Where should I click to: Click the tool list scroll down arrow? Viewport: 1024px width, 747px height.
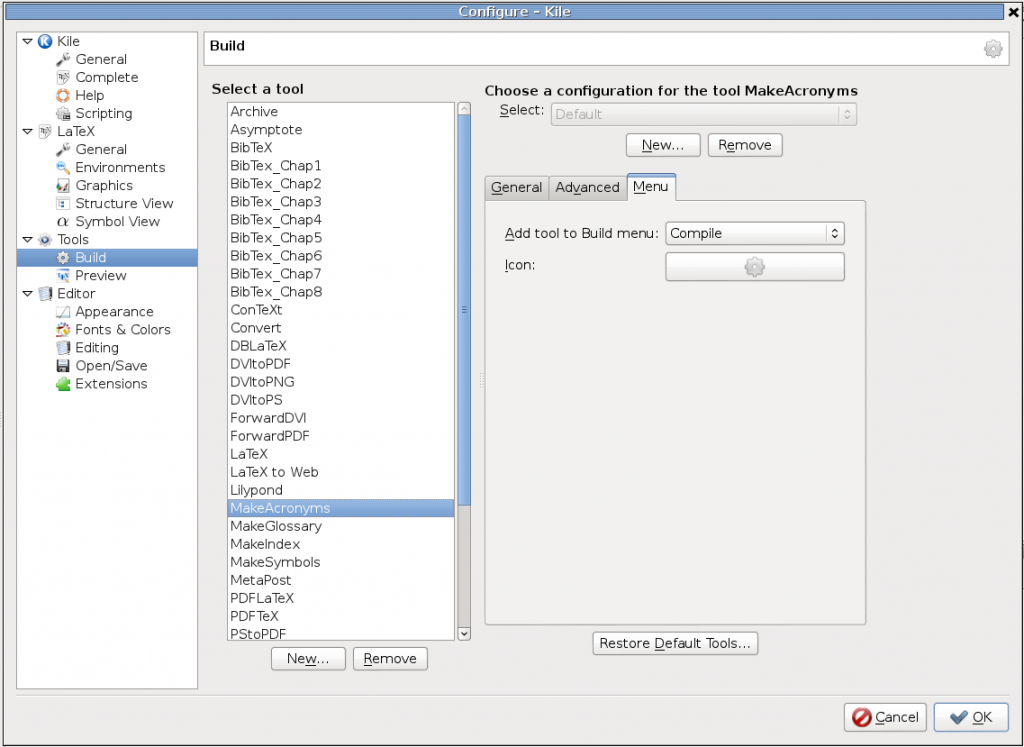[x=464, y=633]
